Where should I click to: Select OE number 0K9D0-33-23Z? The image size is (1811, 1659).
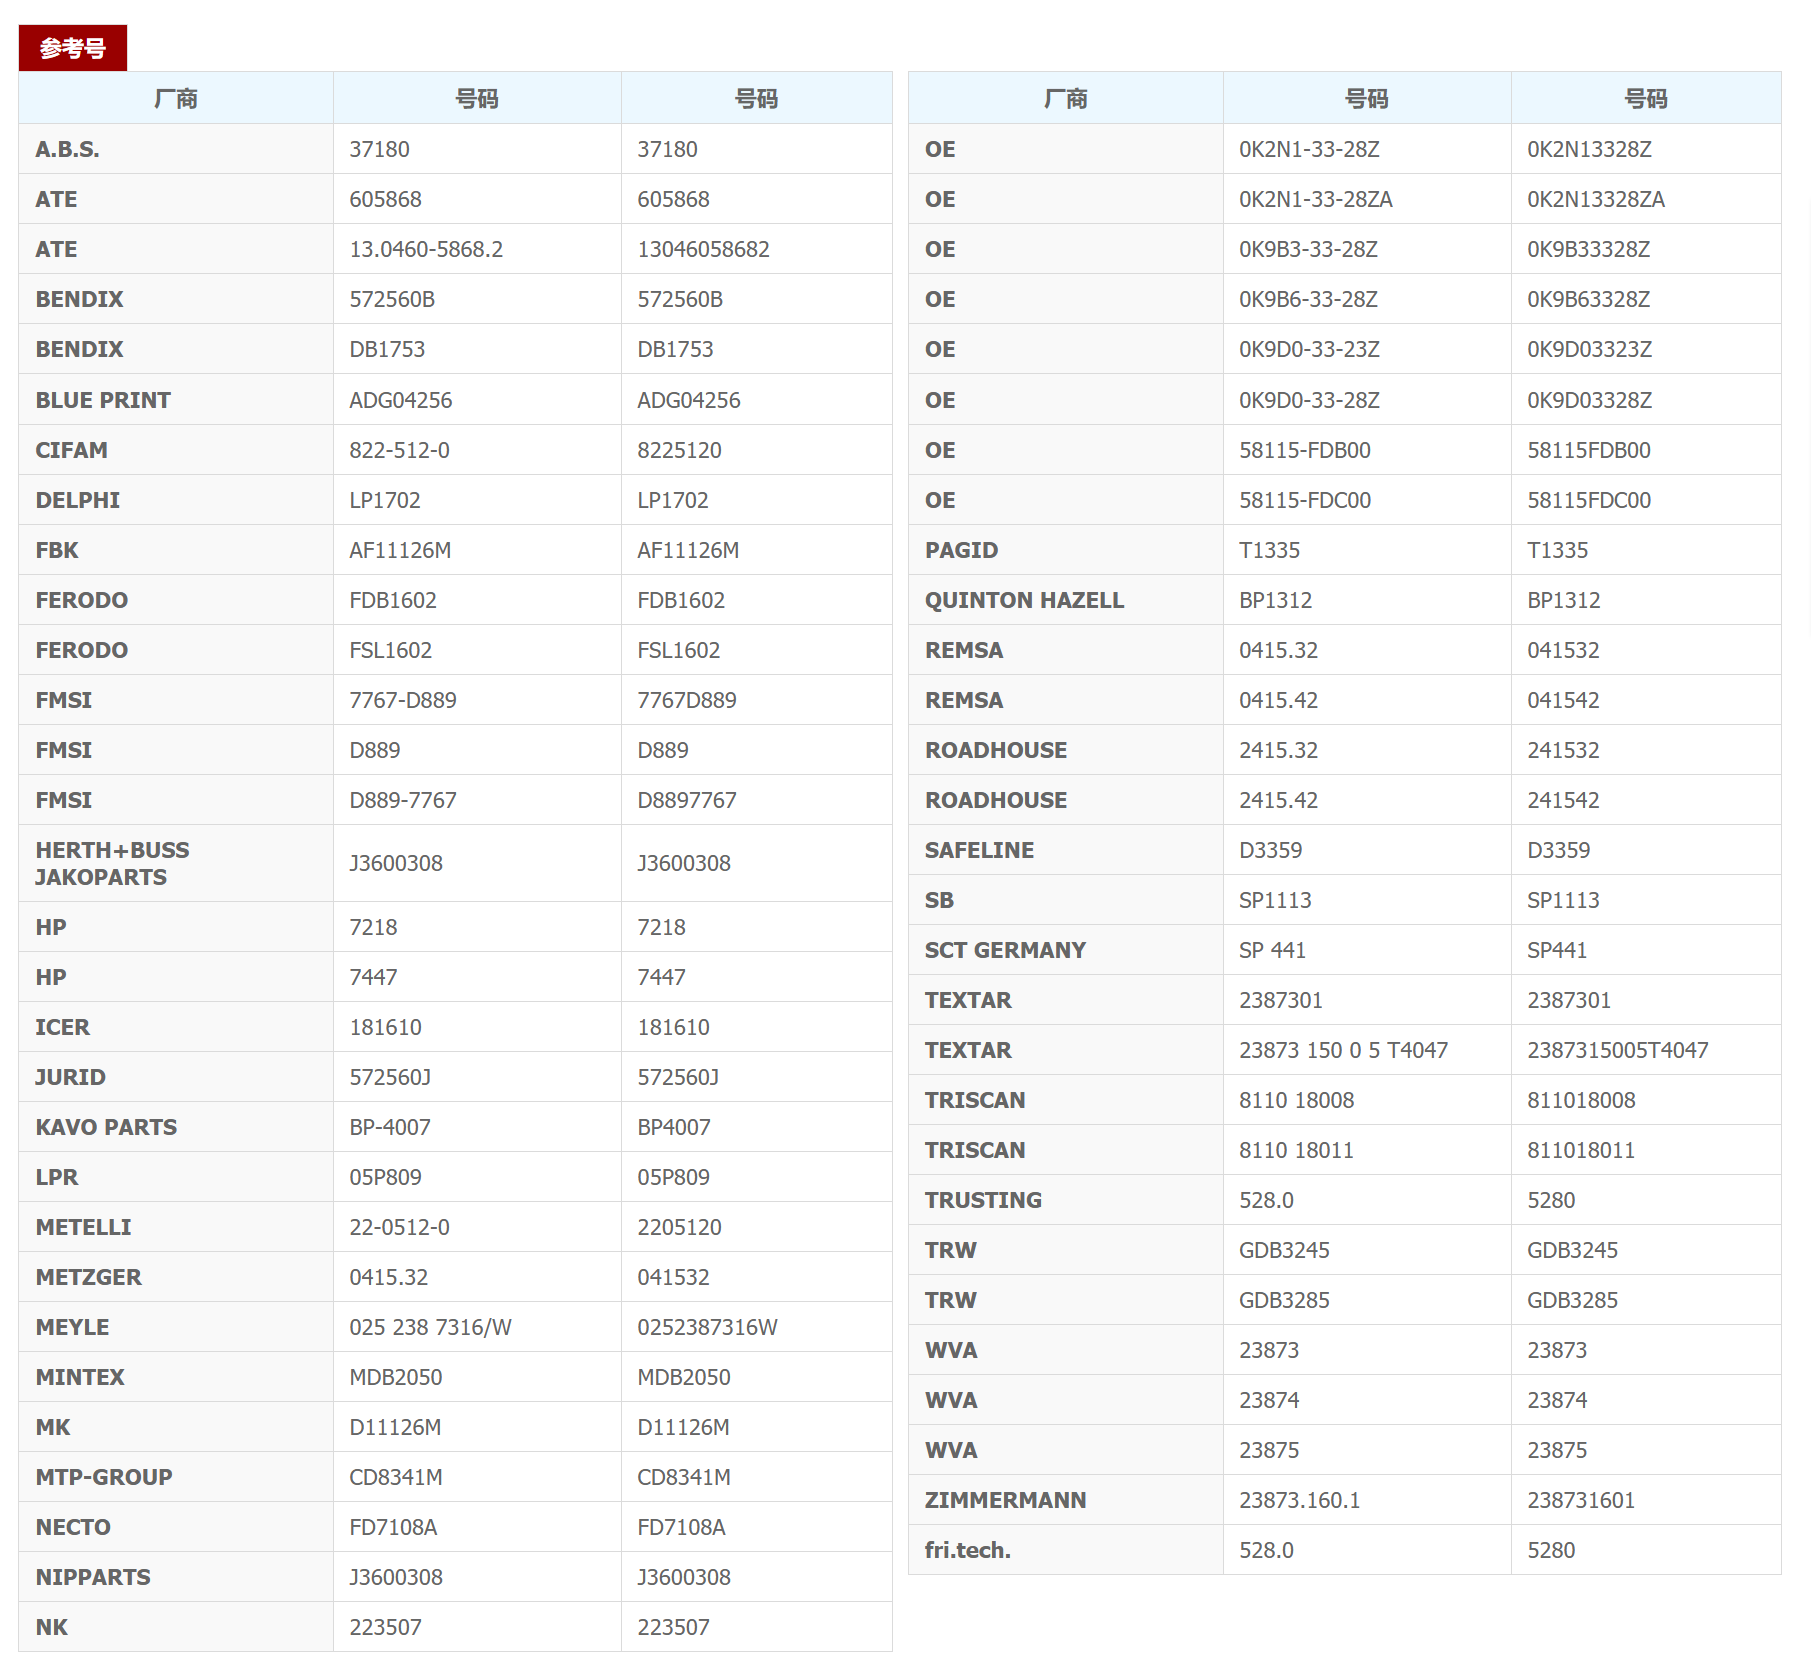click(1309, 349)
